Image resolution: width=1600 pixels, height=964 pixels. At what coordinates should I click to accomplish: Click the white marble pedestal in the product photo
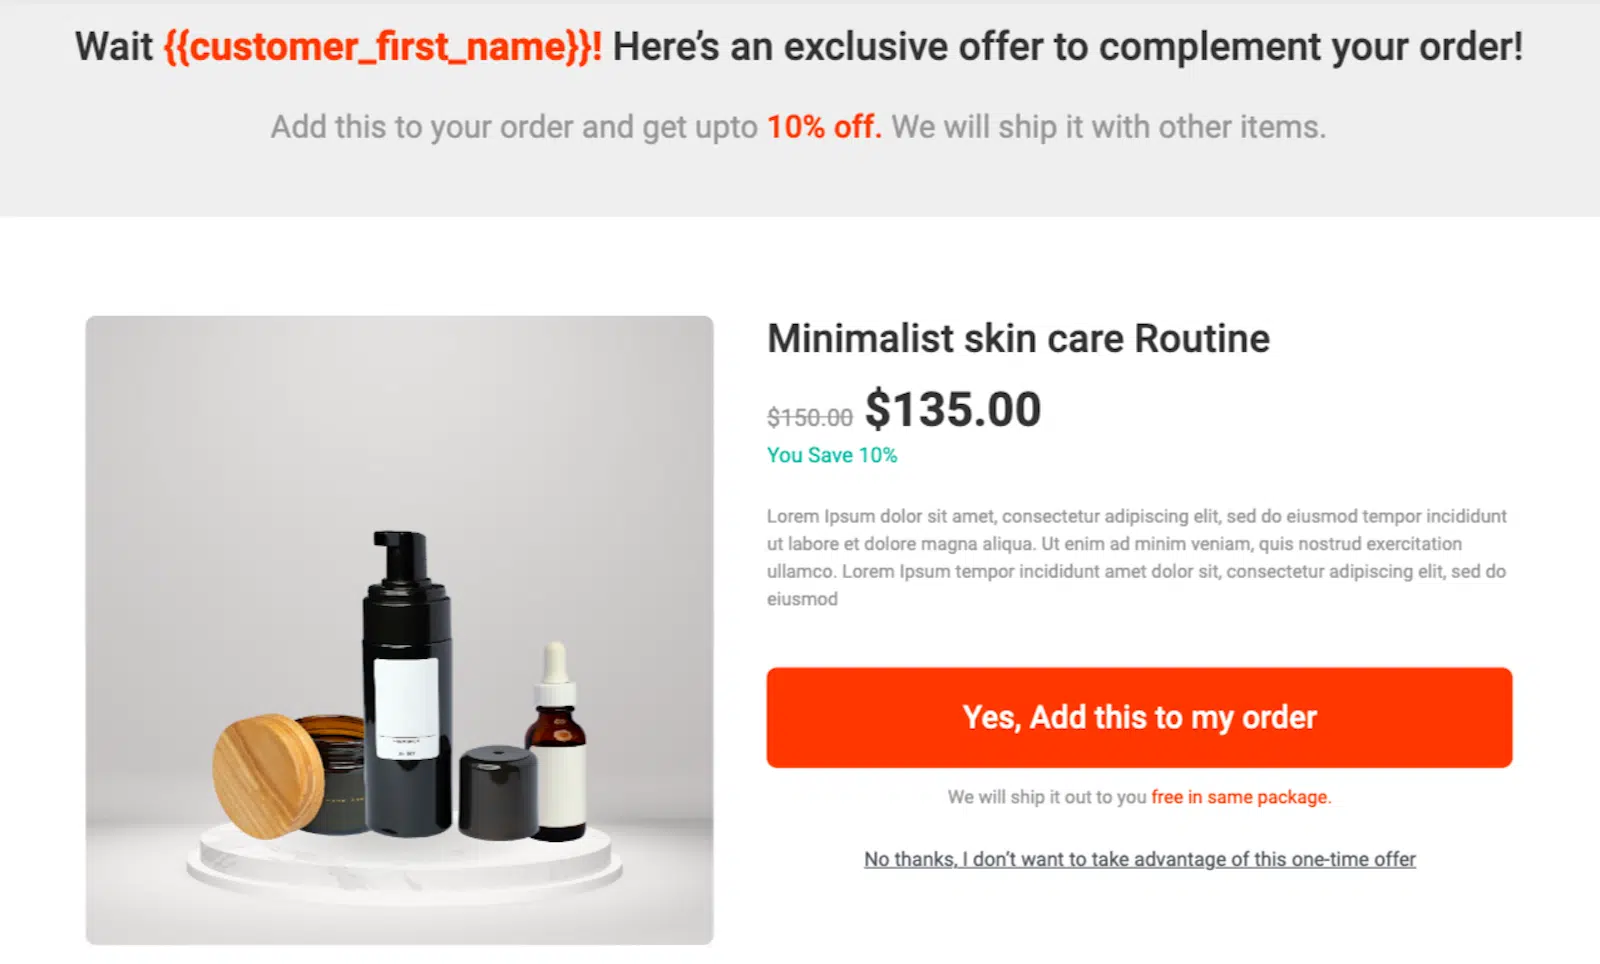click(x=403, y=863)
